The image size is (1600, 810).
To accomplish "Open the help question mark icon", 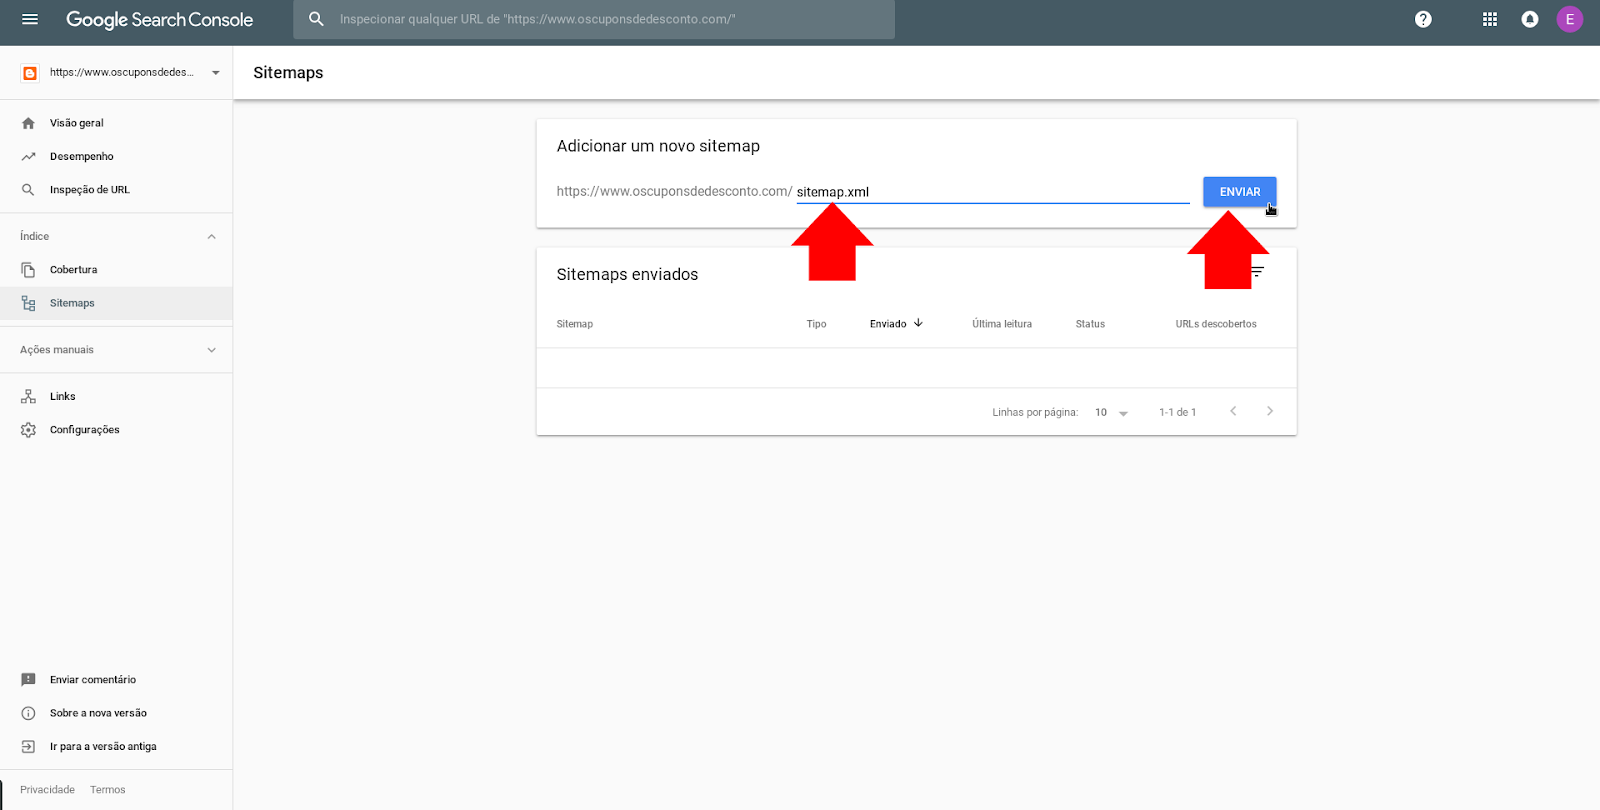I will click(x=1423, y=19).
